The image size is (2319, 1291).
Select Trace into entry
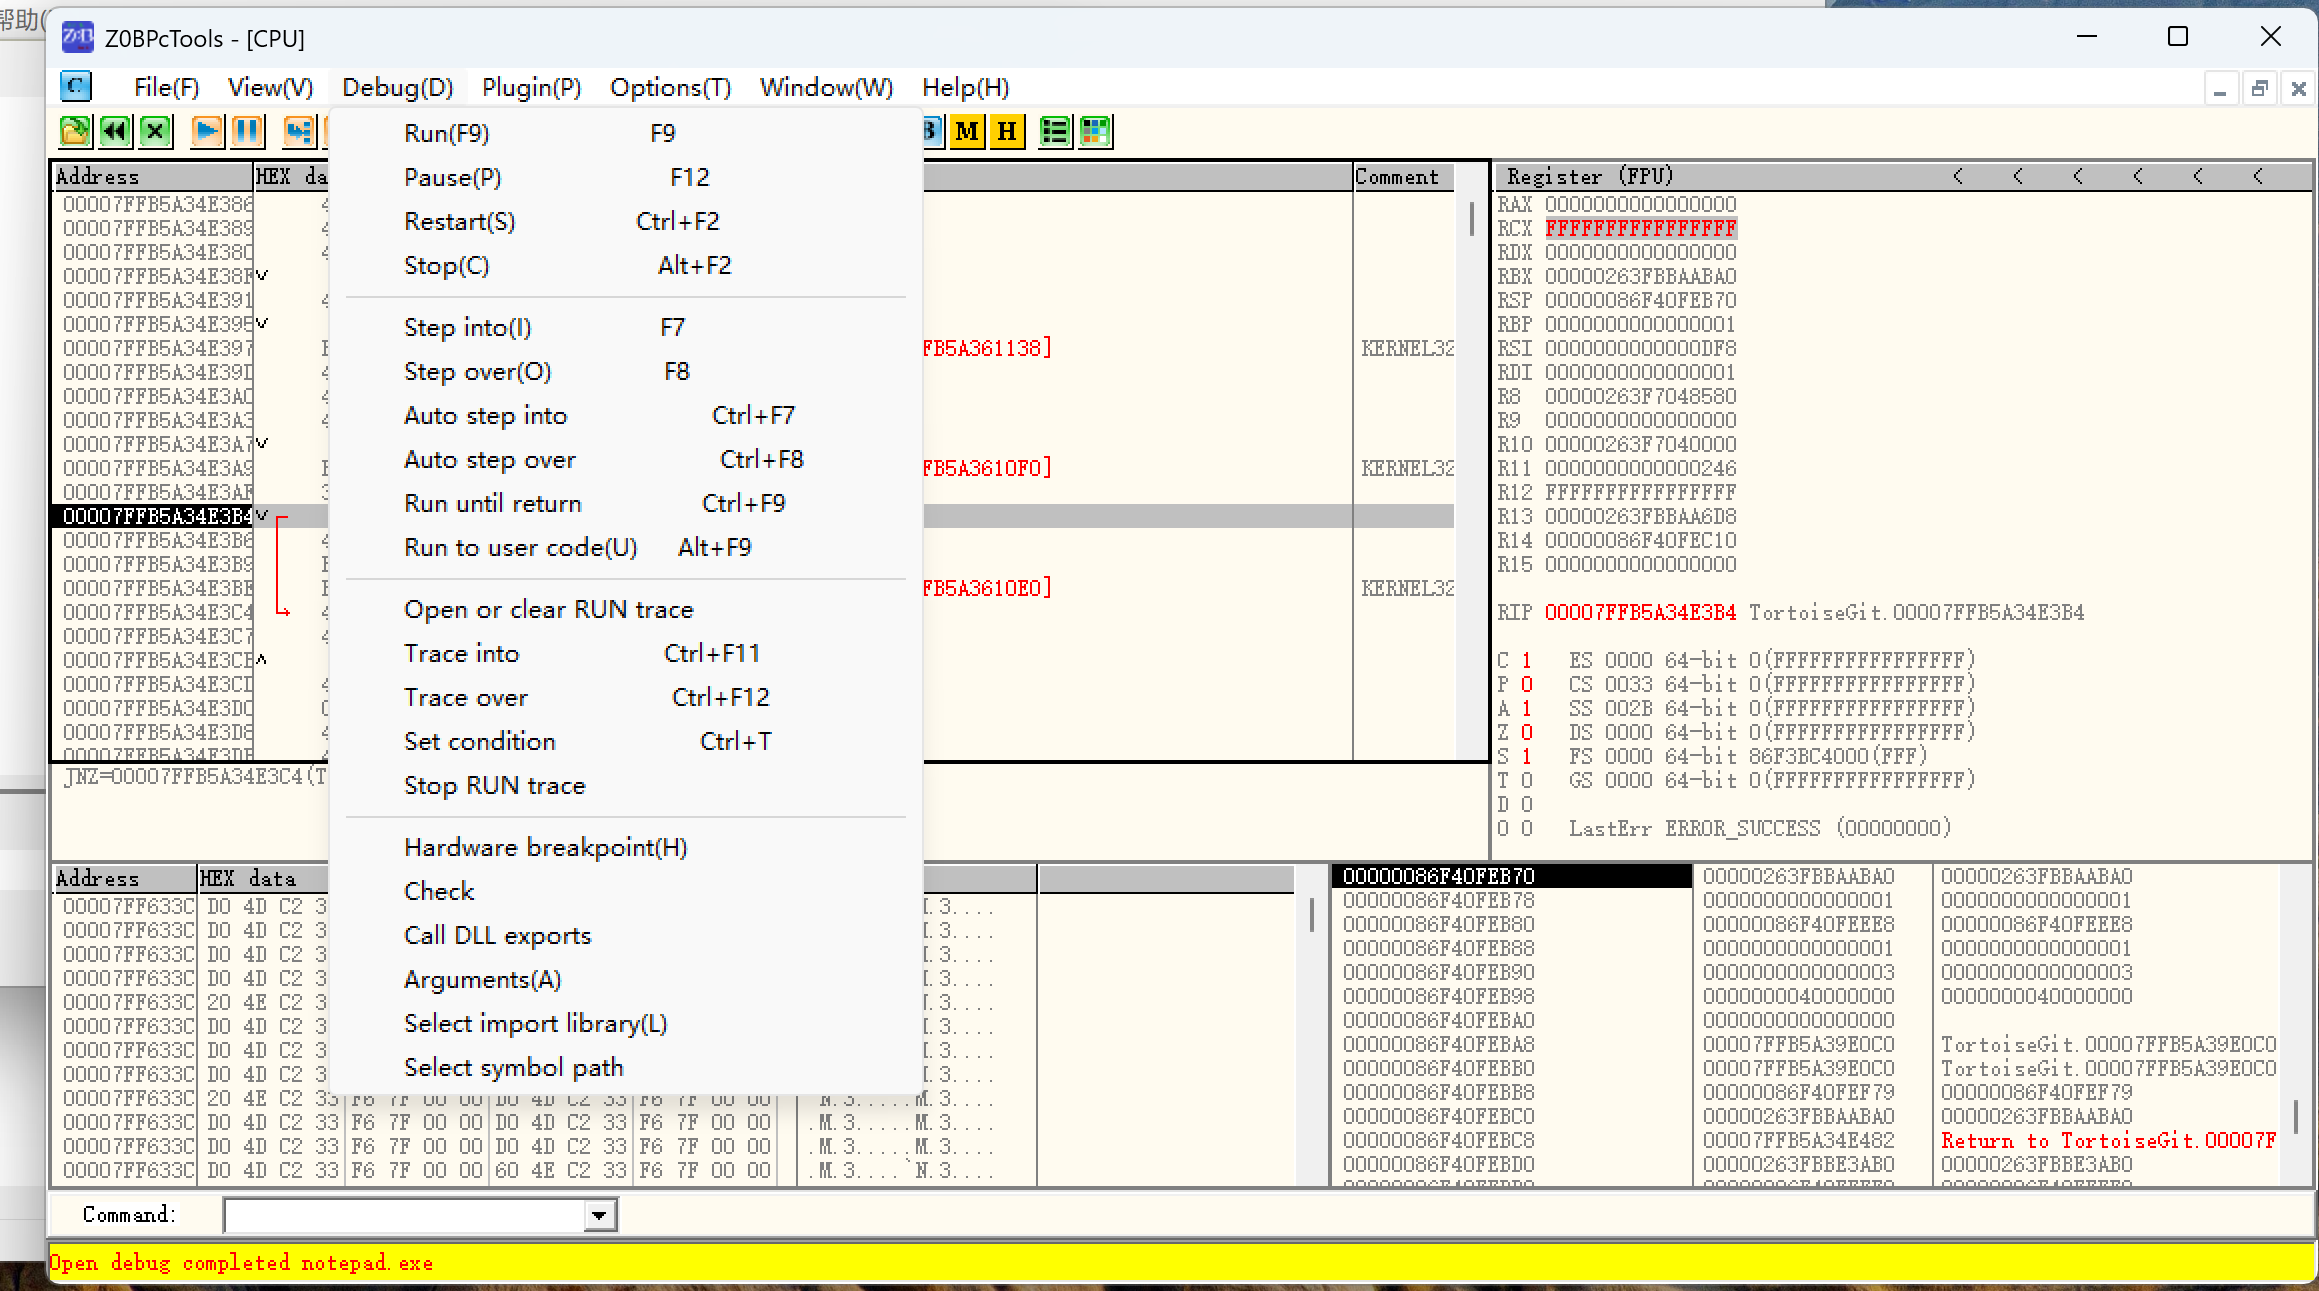pyautogui.click(x=626, y=653)
